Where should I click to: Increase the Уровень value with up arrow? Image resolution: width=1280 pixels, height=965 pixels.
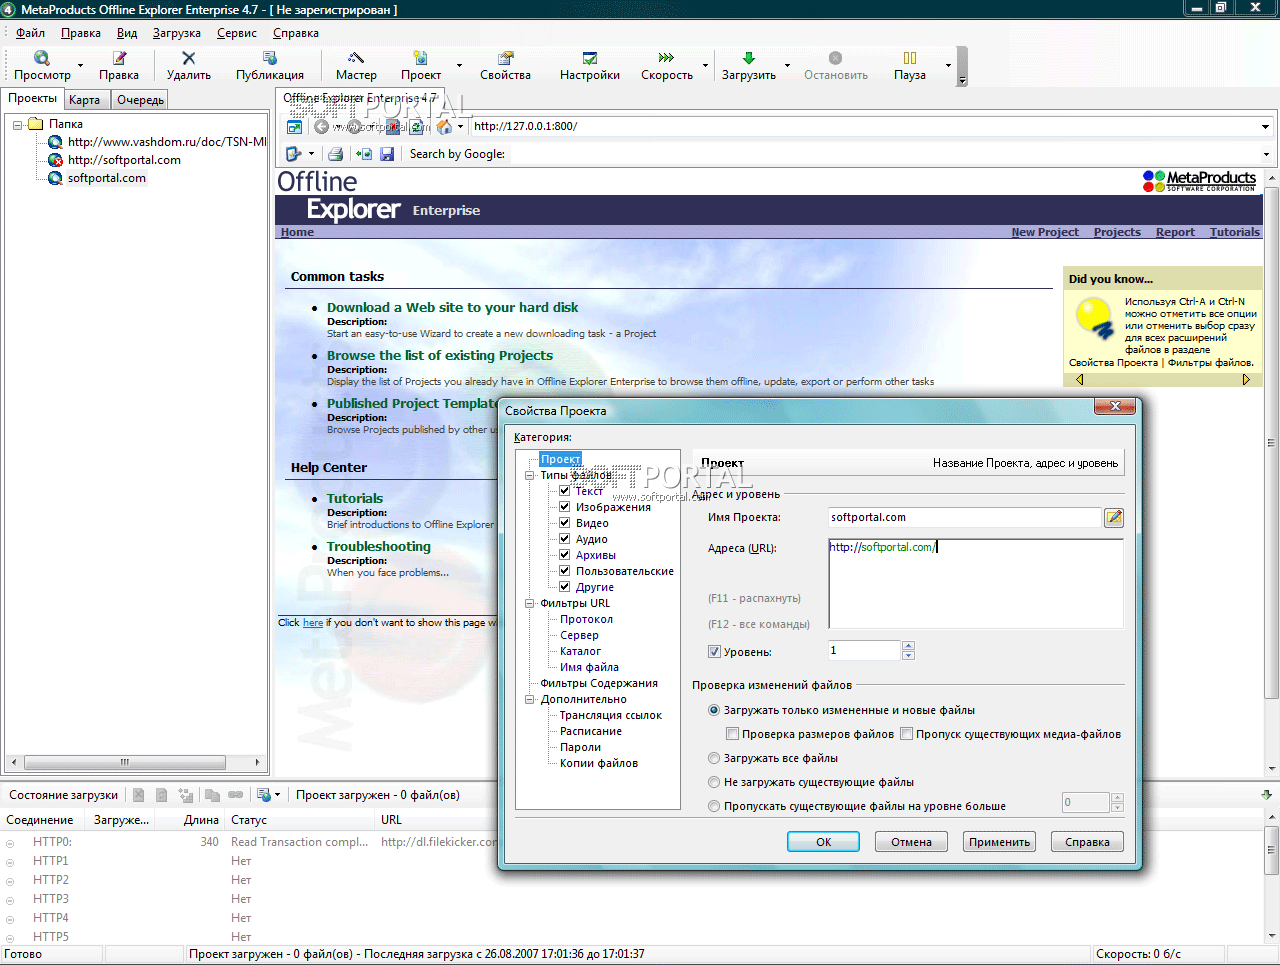[908, 646]
